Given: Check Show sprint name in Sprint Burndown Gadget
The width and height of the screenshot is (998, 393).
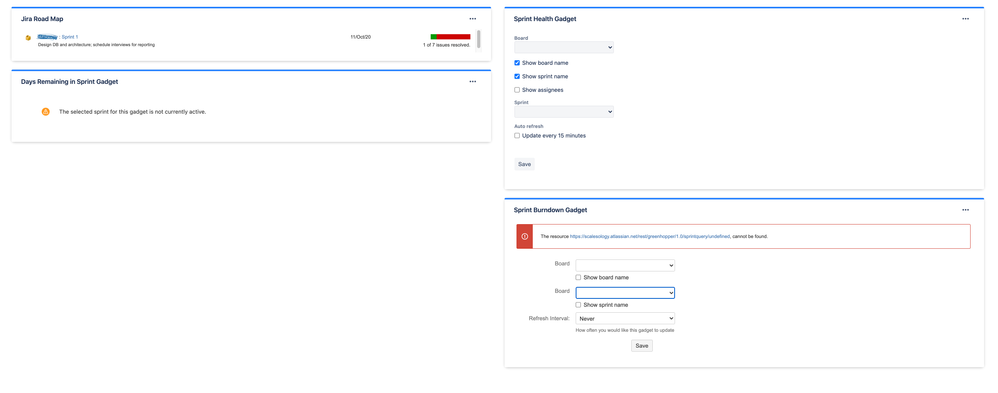Looking at the screenshot, I should pos(578,305).
